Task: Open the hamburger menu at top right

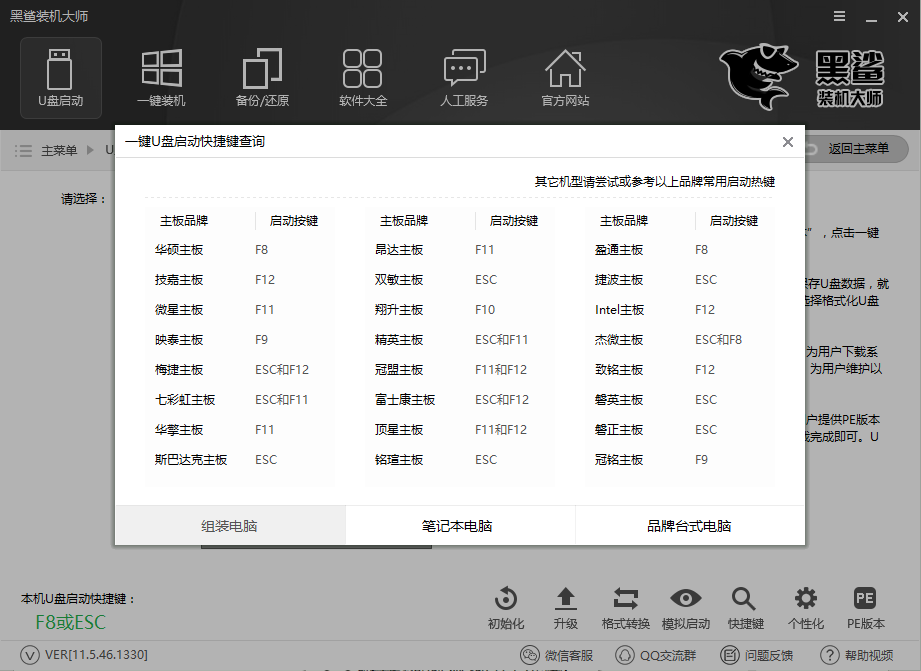Action: 838,16
